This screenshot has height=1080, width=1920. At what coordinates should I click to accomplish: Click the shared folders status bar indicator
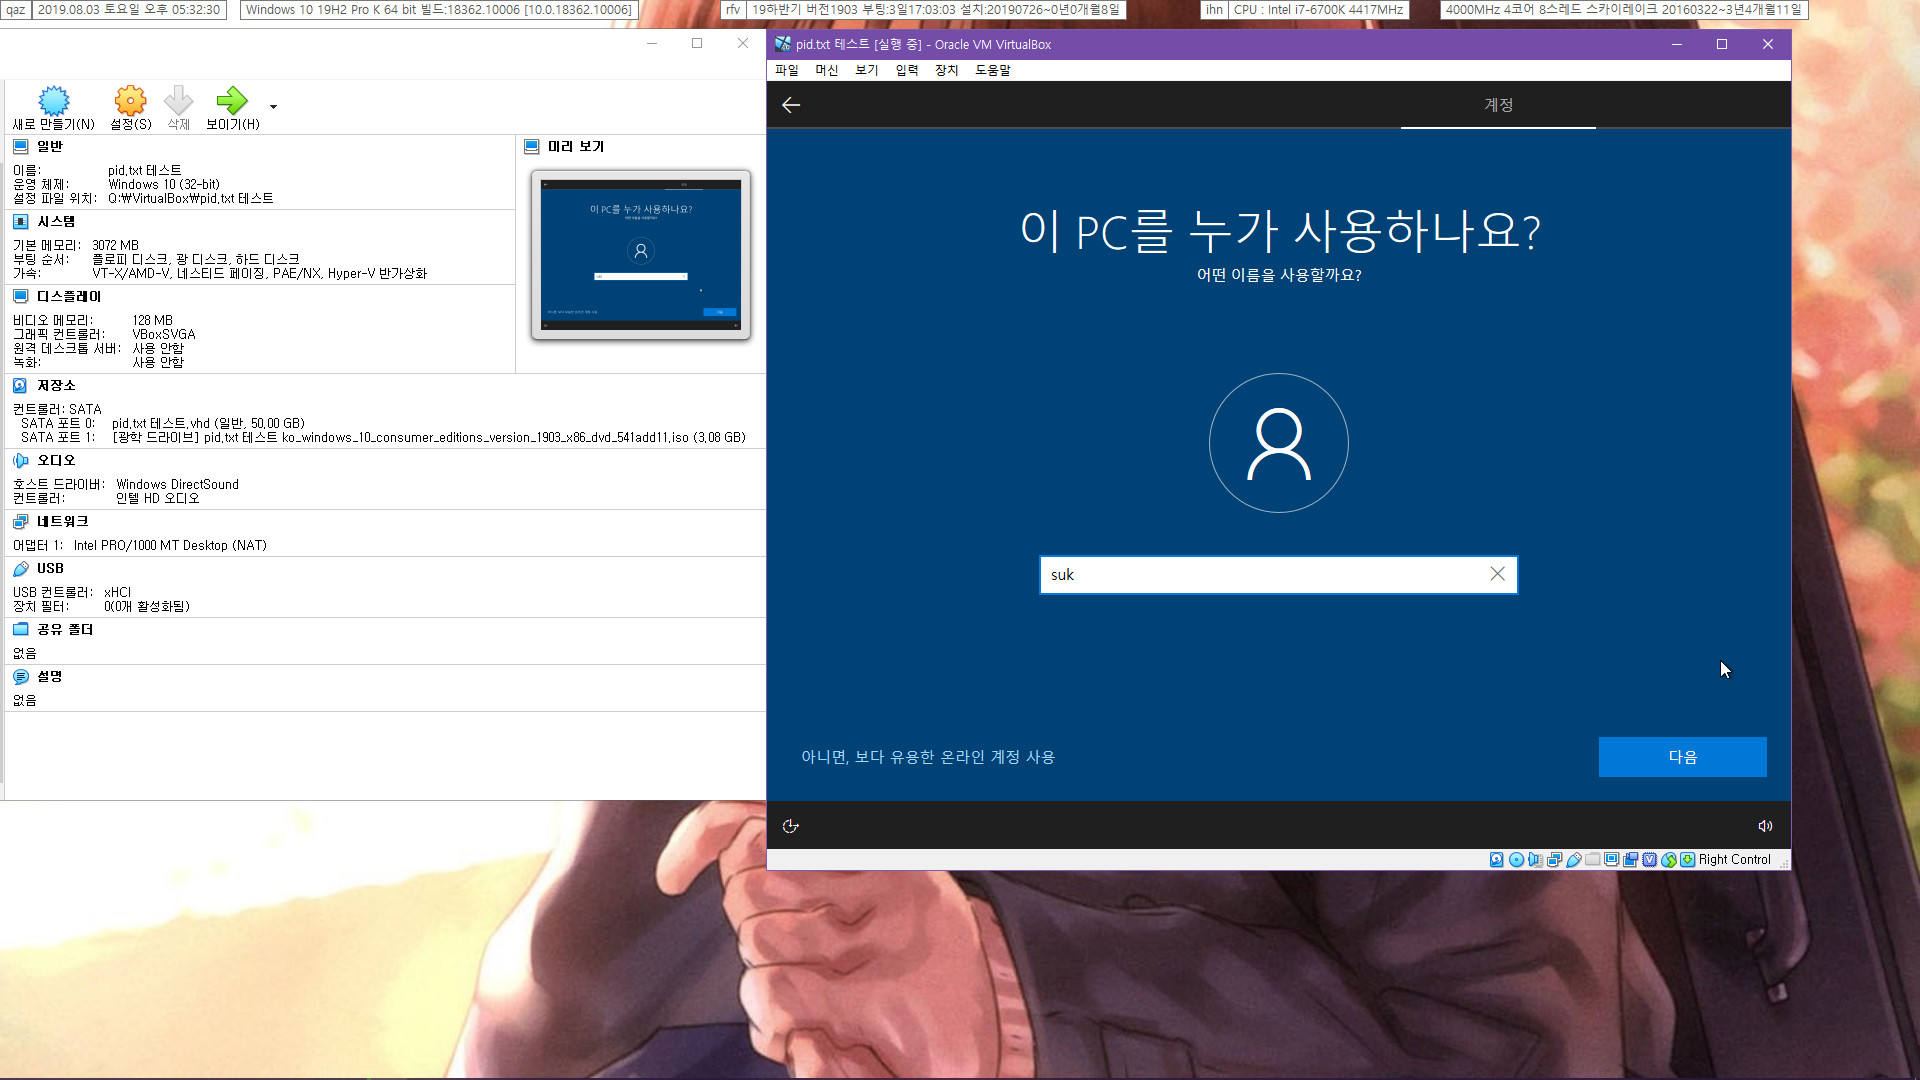(x=1593, y=859)
